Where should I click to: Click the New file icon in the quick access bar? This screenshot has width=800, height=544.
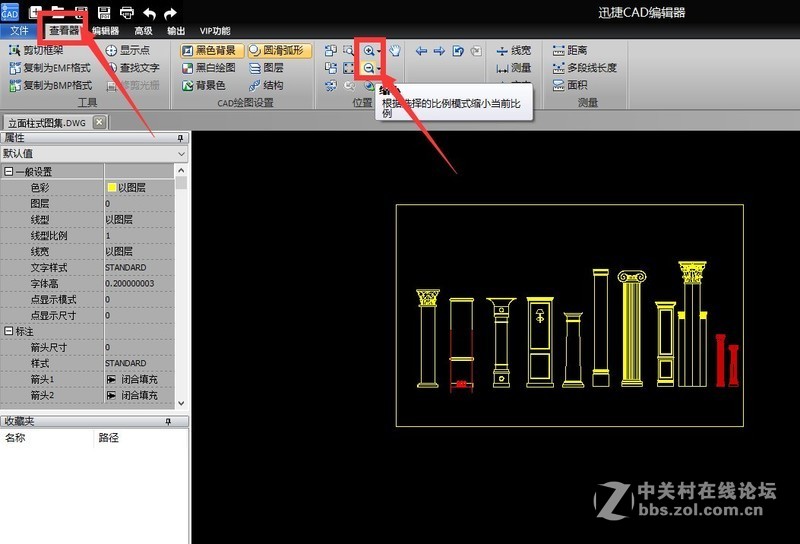(x=35, y=13)
